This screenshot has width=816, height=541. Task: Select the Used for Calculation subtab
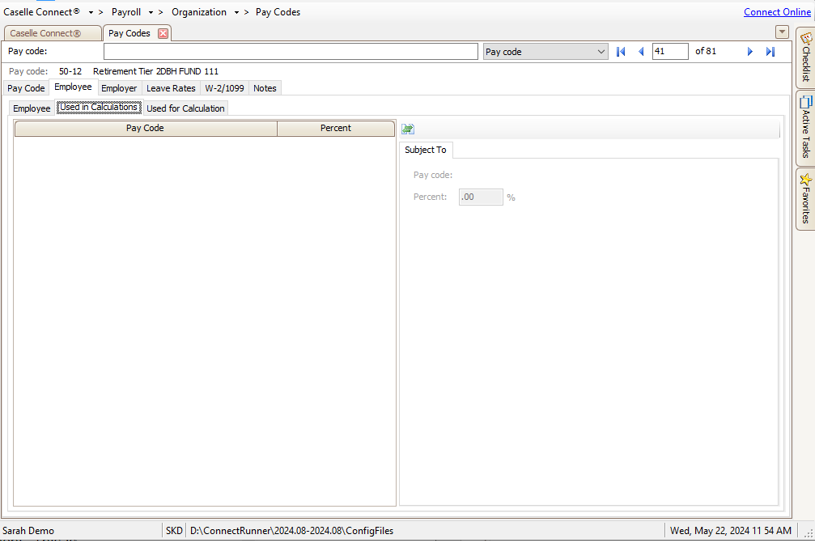186,108
